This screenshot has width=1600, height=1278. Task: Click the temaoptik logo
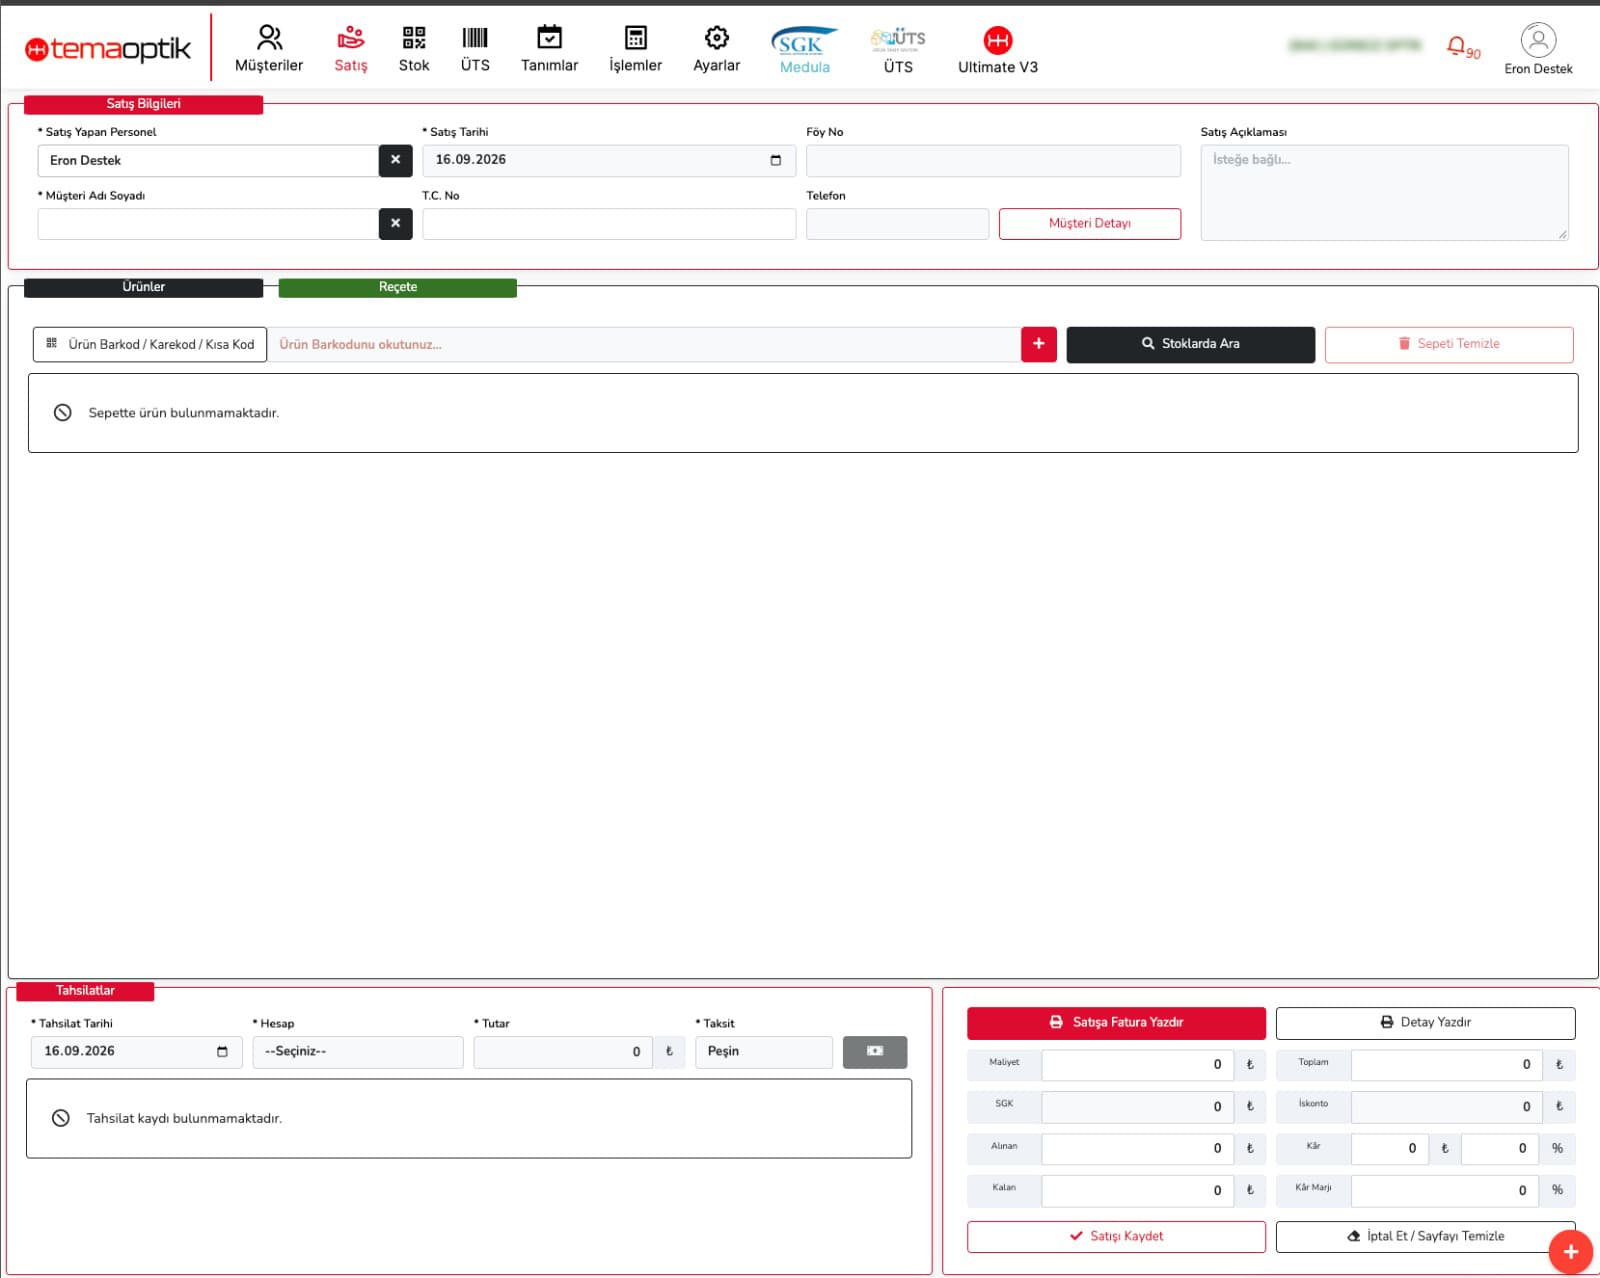pyautogui.click(x=108, y=48)
